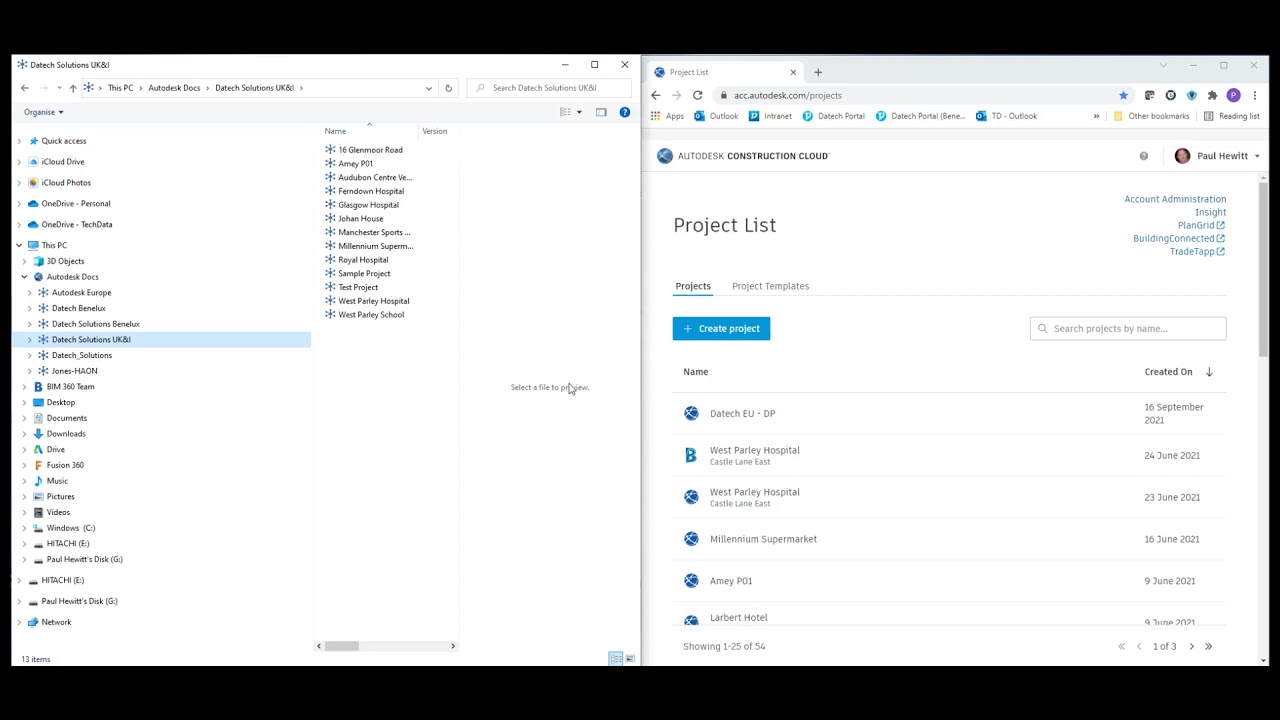Select the Projects tab
Viewport: 1280px width, 720px height.
point(693,286)
